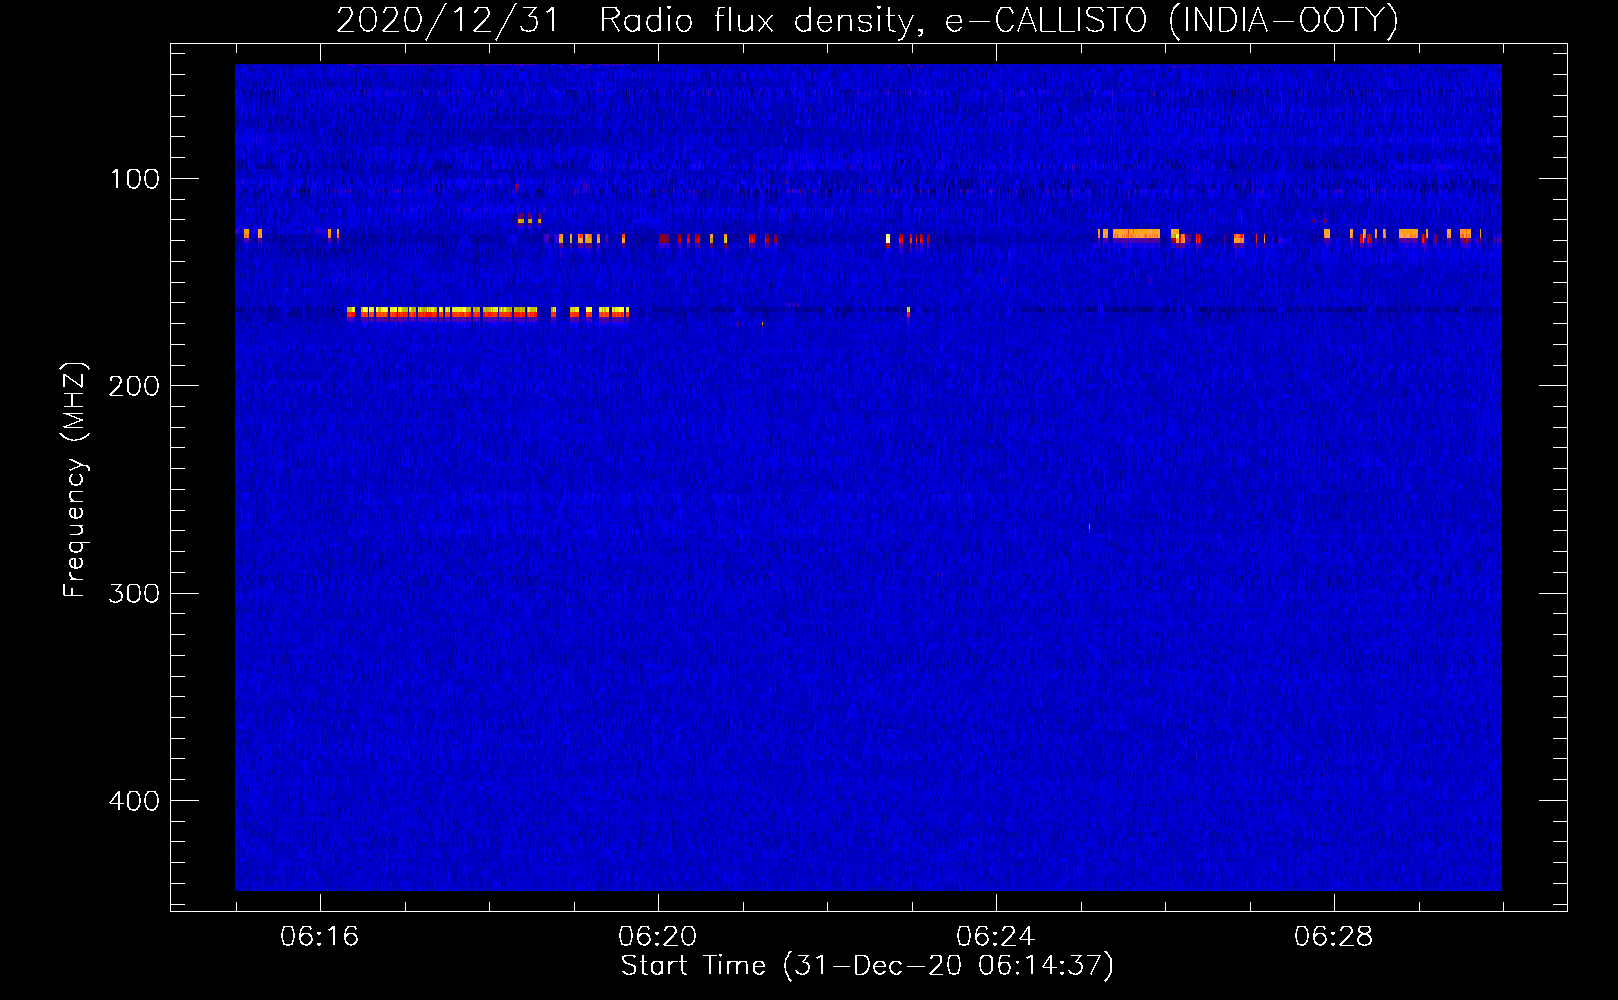
Task: Click the 300 frequency tick label
Action: tap(135, 594)
